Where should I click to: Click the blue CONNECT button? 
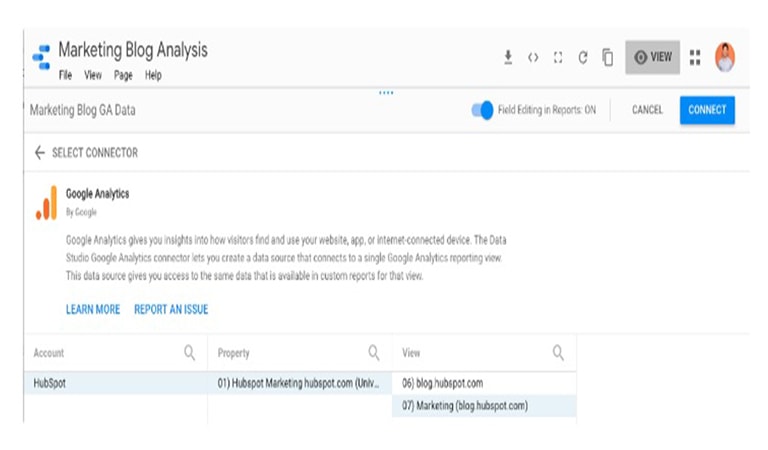click(x=707, y=110)
